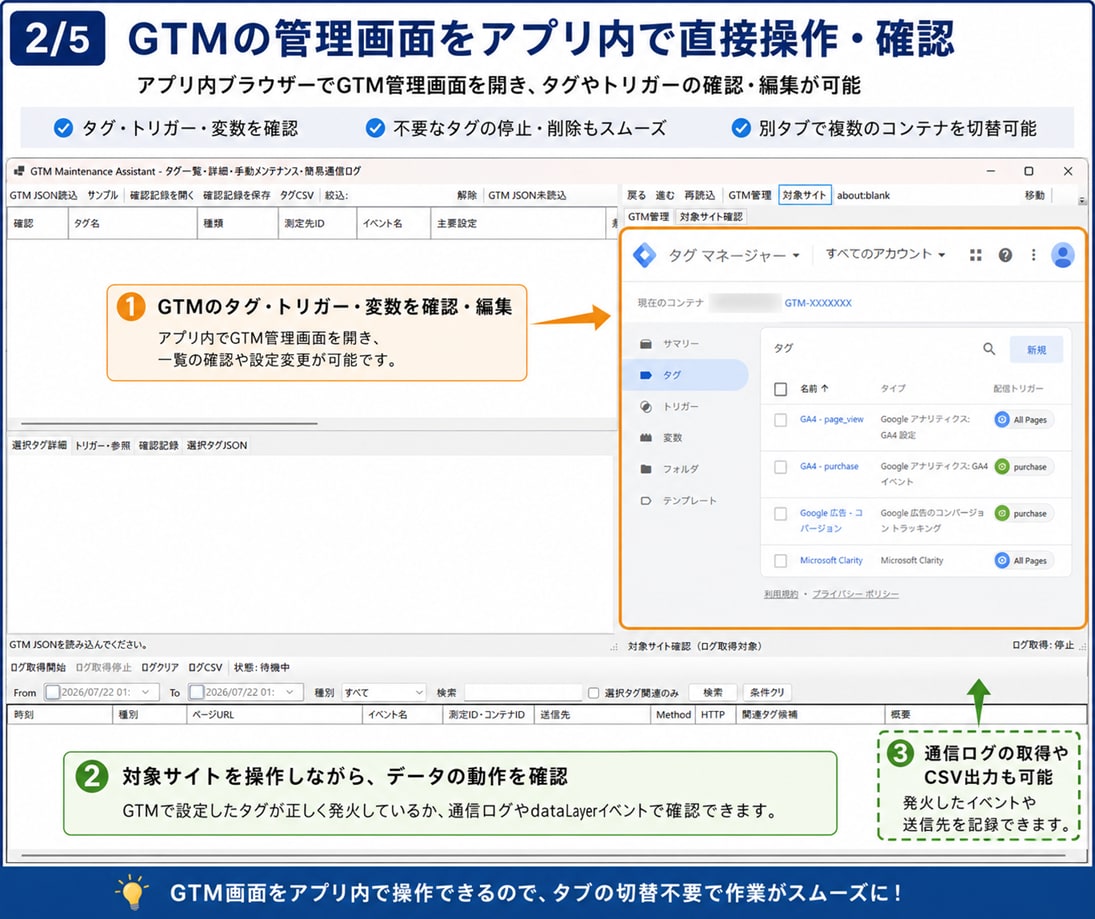Check the Microsoft Clarity row checkbox
This screenshot has height=919, width=1095.
pos(781,560)
